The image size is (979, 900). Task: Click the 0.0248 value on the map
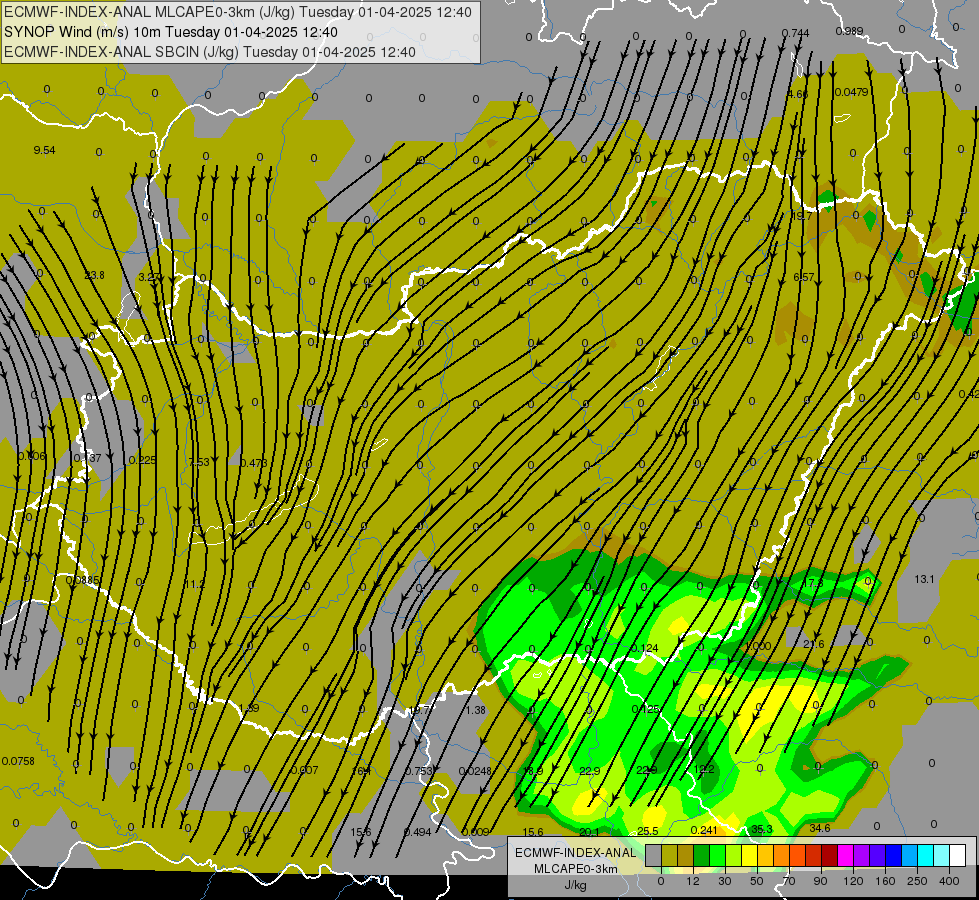coord(475,771)
